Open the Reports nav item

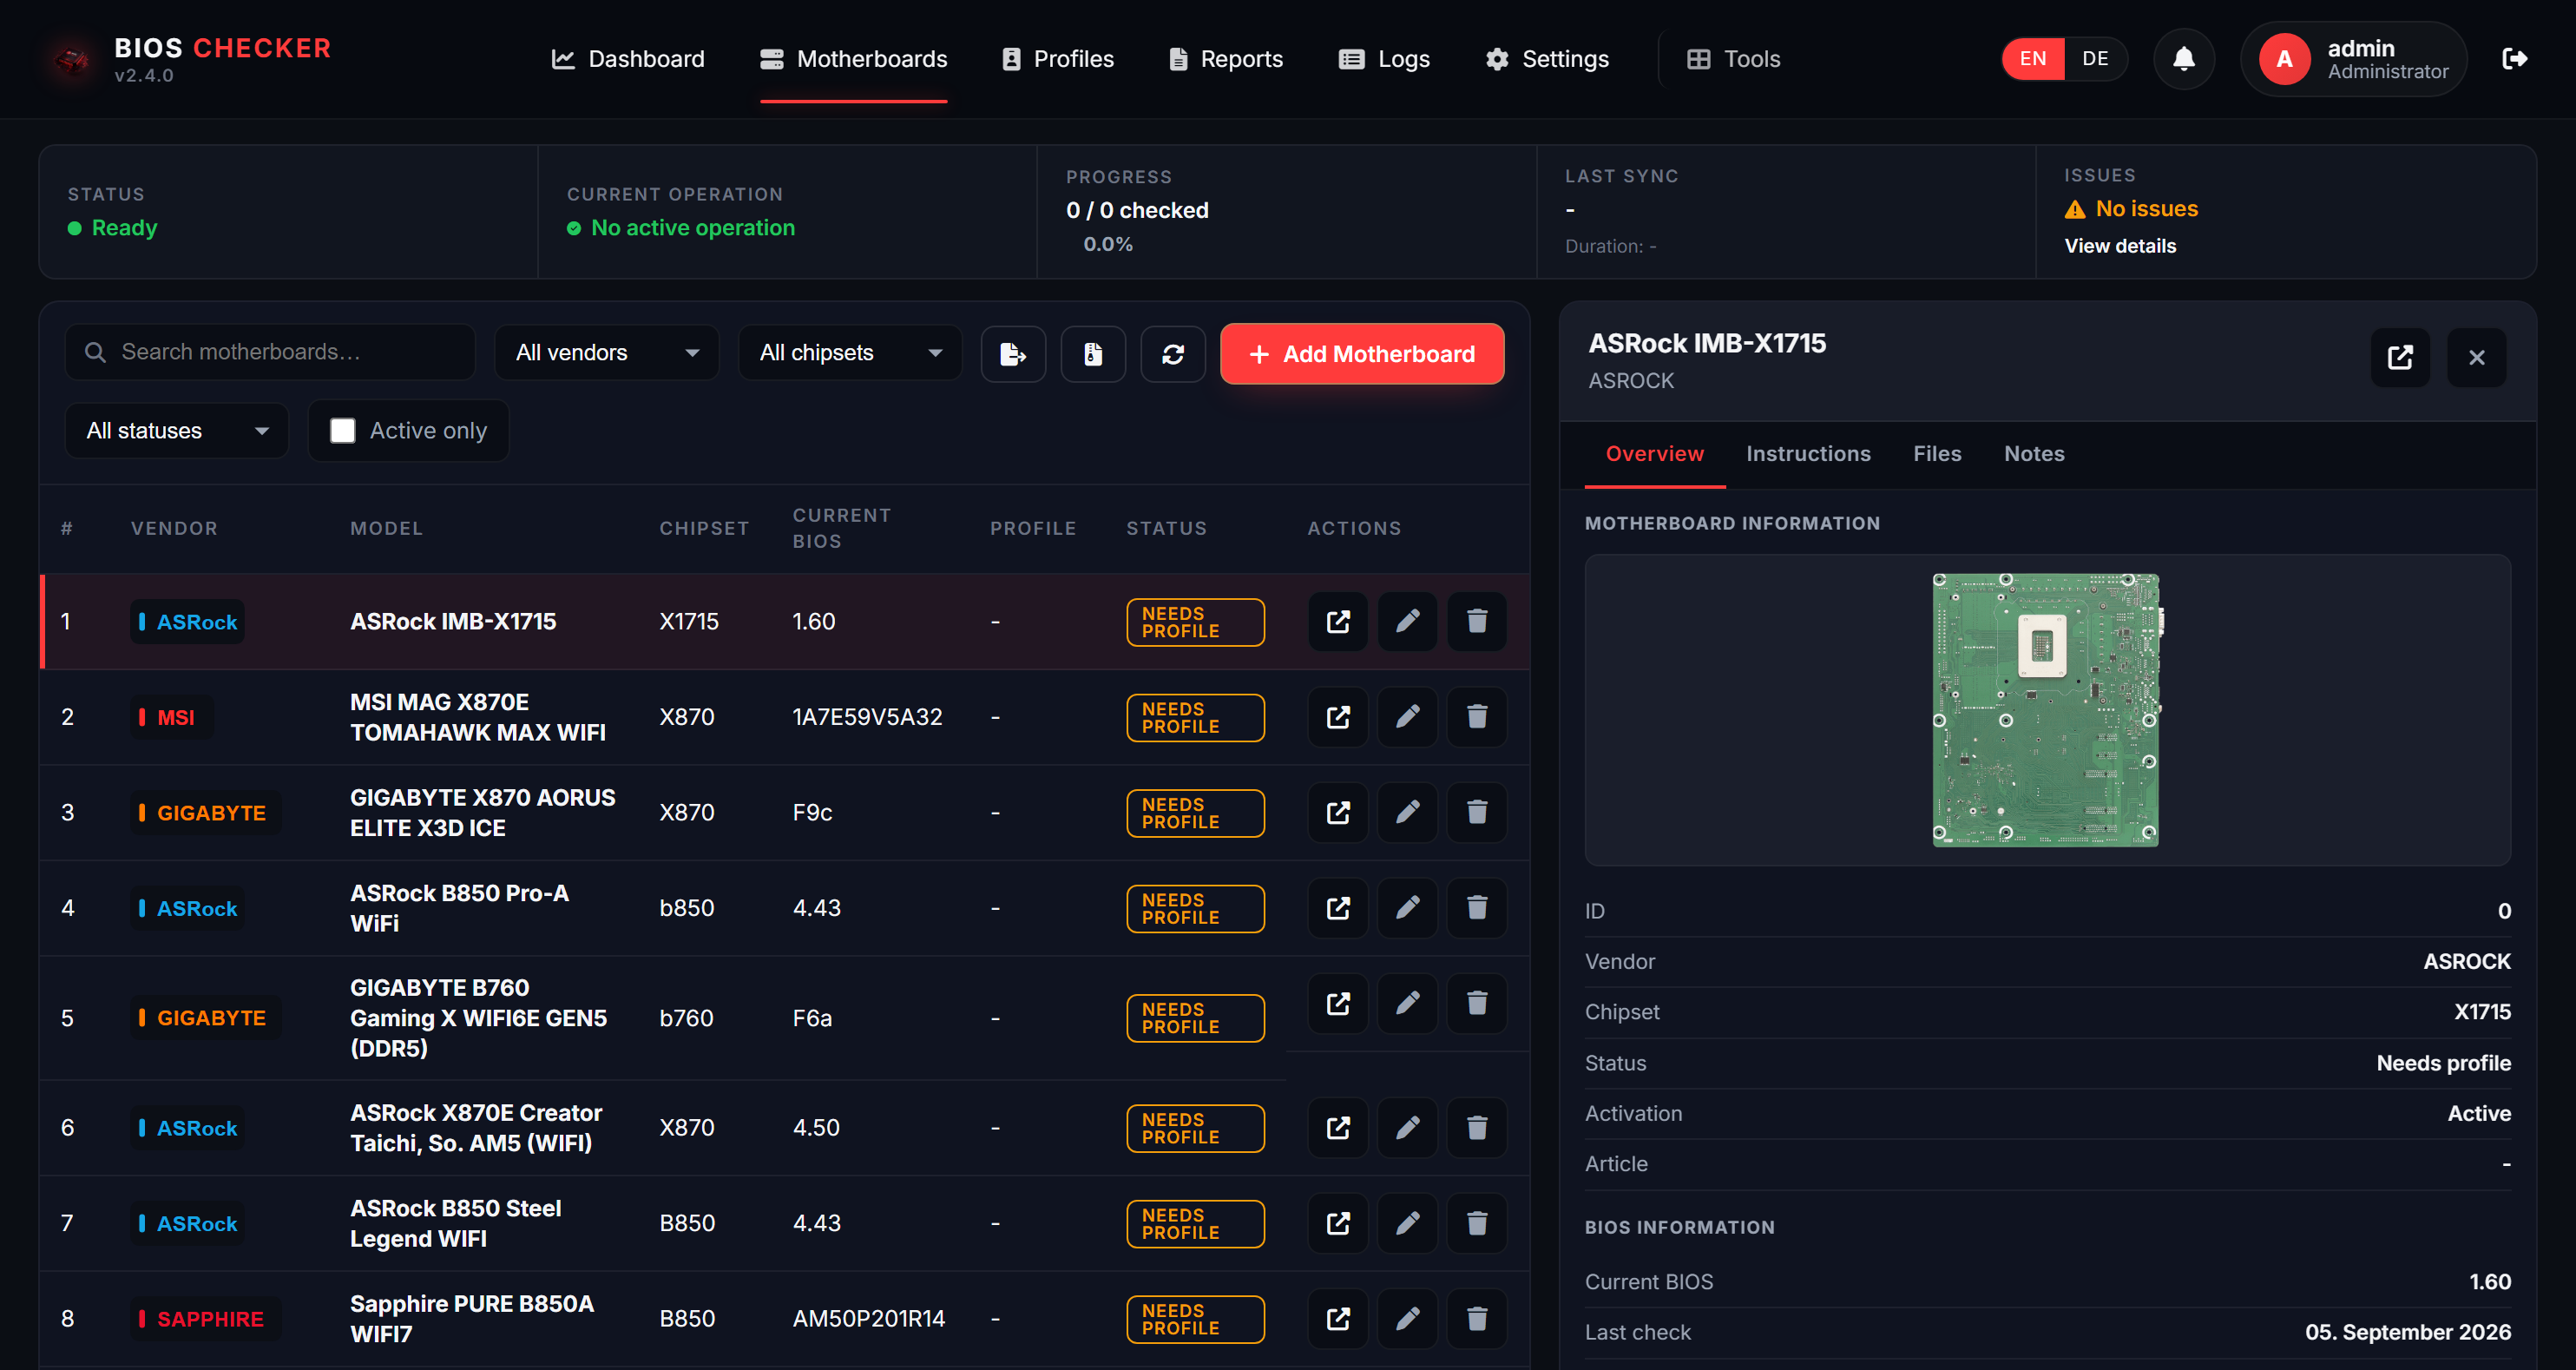click(x=1225, y=59)
